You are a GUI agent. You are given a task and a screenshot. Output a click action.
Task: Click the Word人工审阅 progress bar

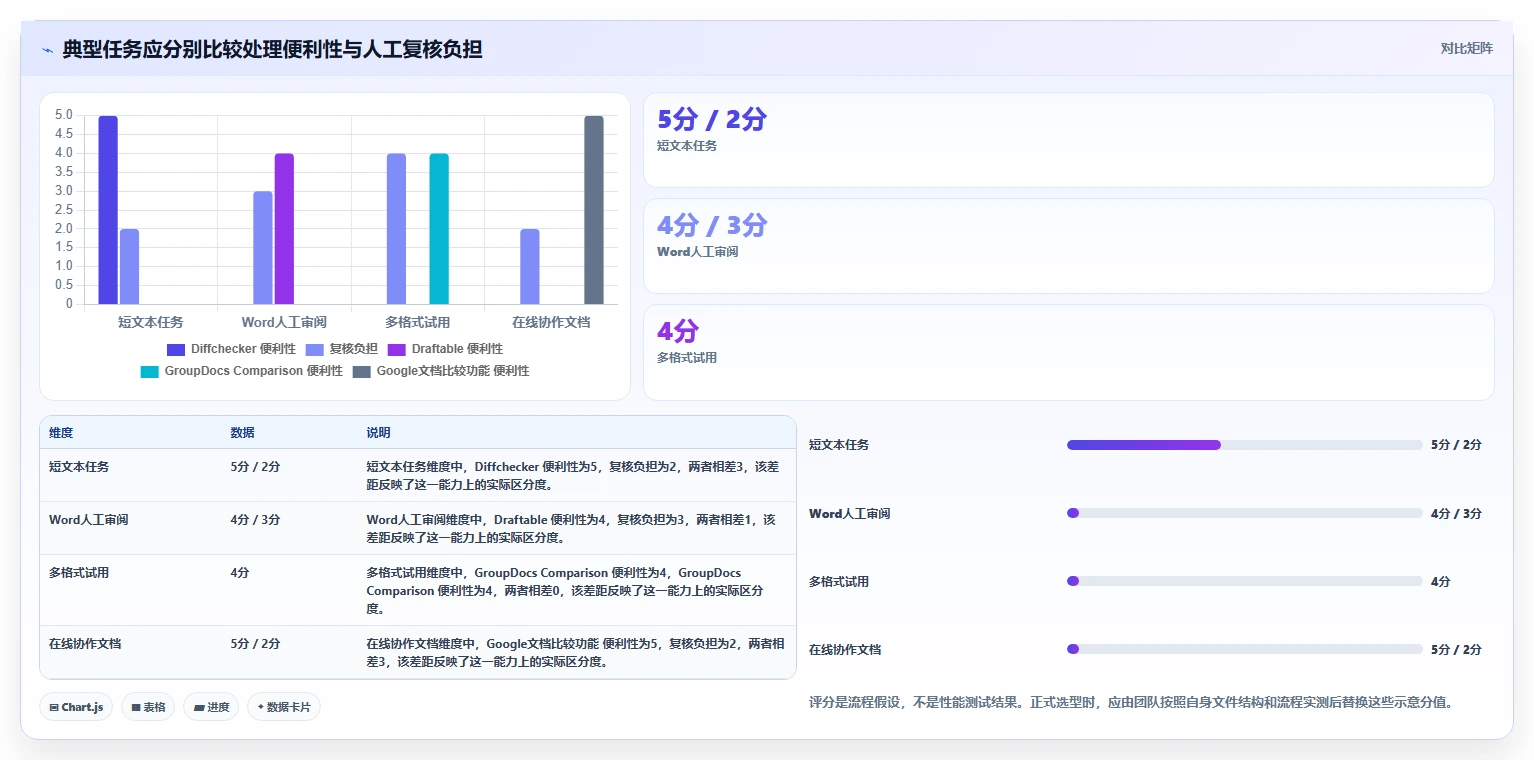tap(1245, 513)
